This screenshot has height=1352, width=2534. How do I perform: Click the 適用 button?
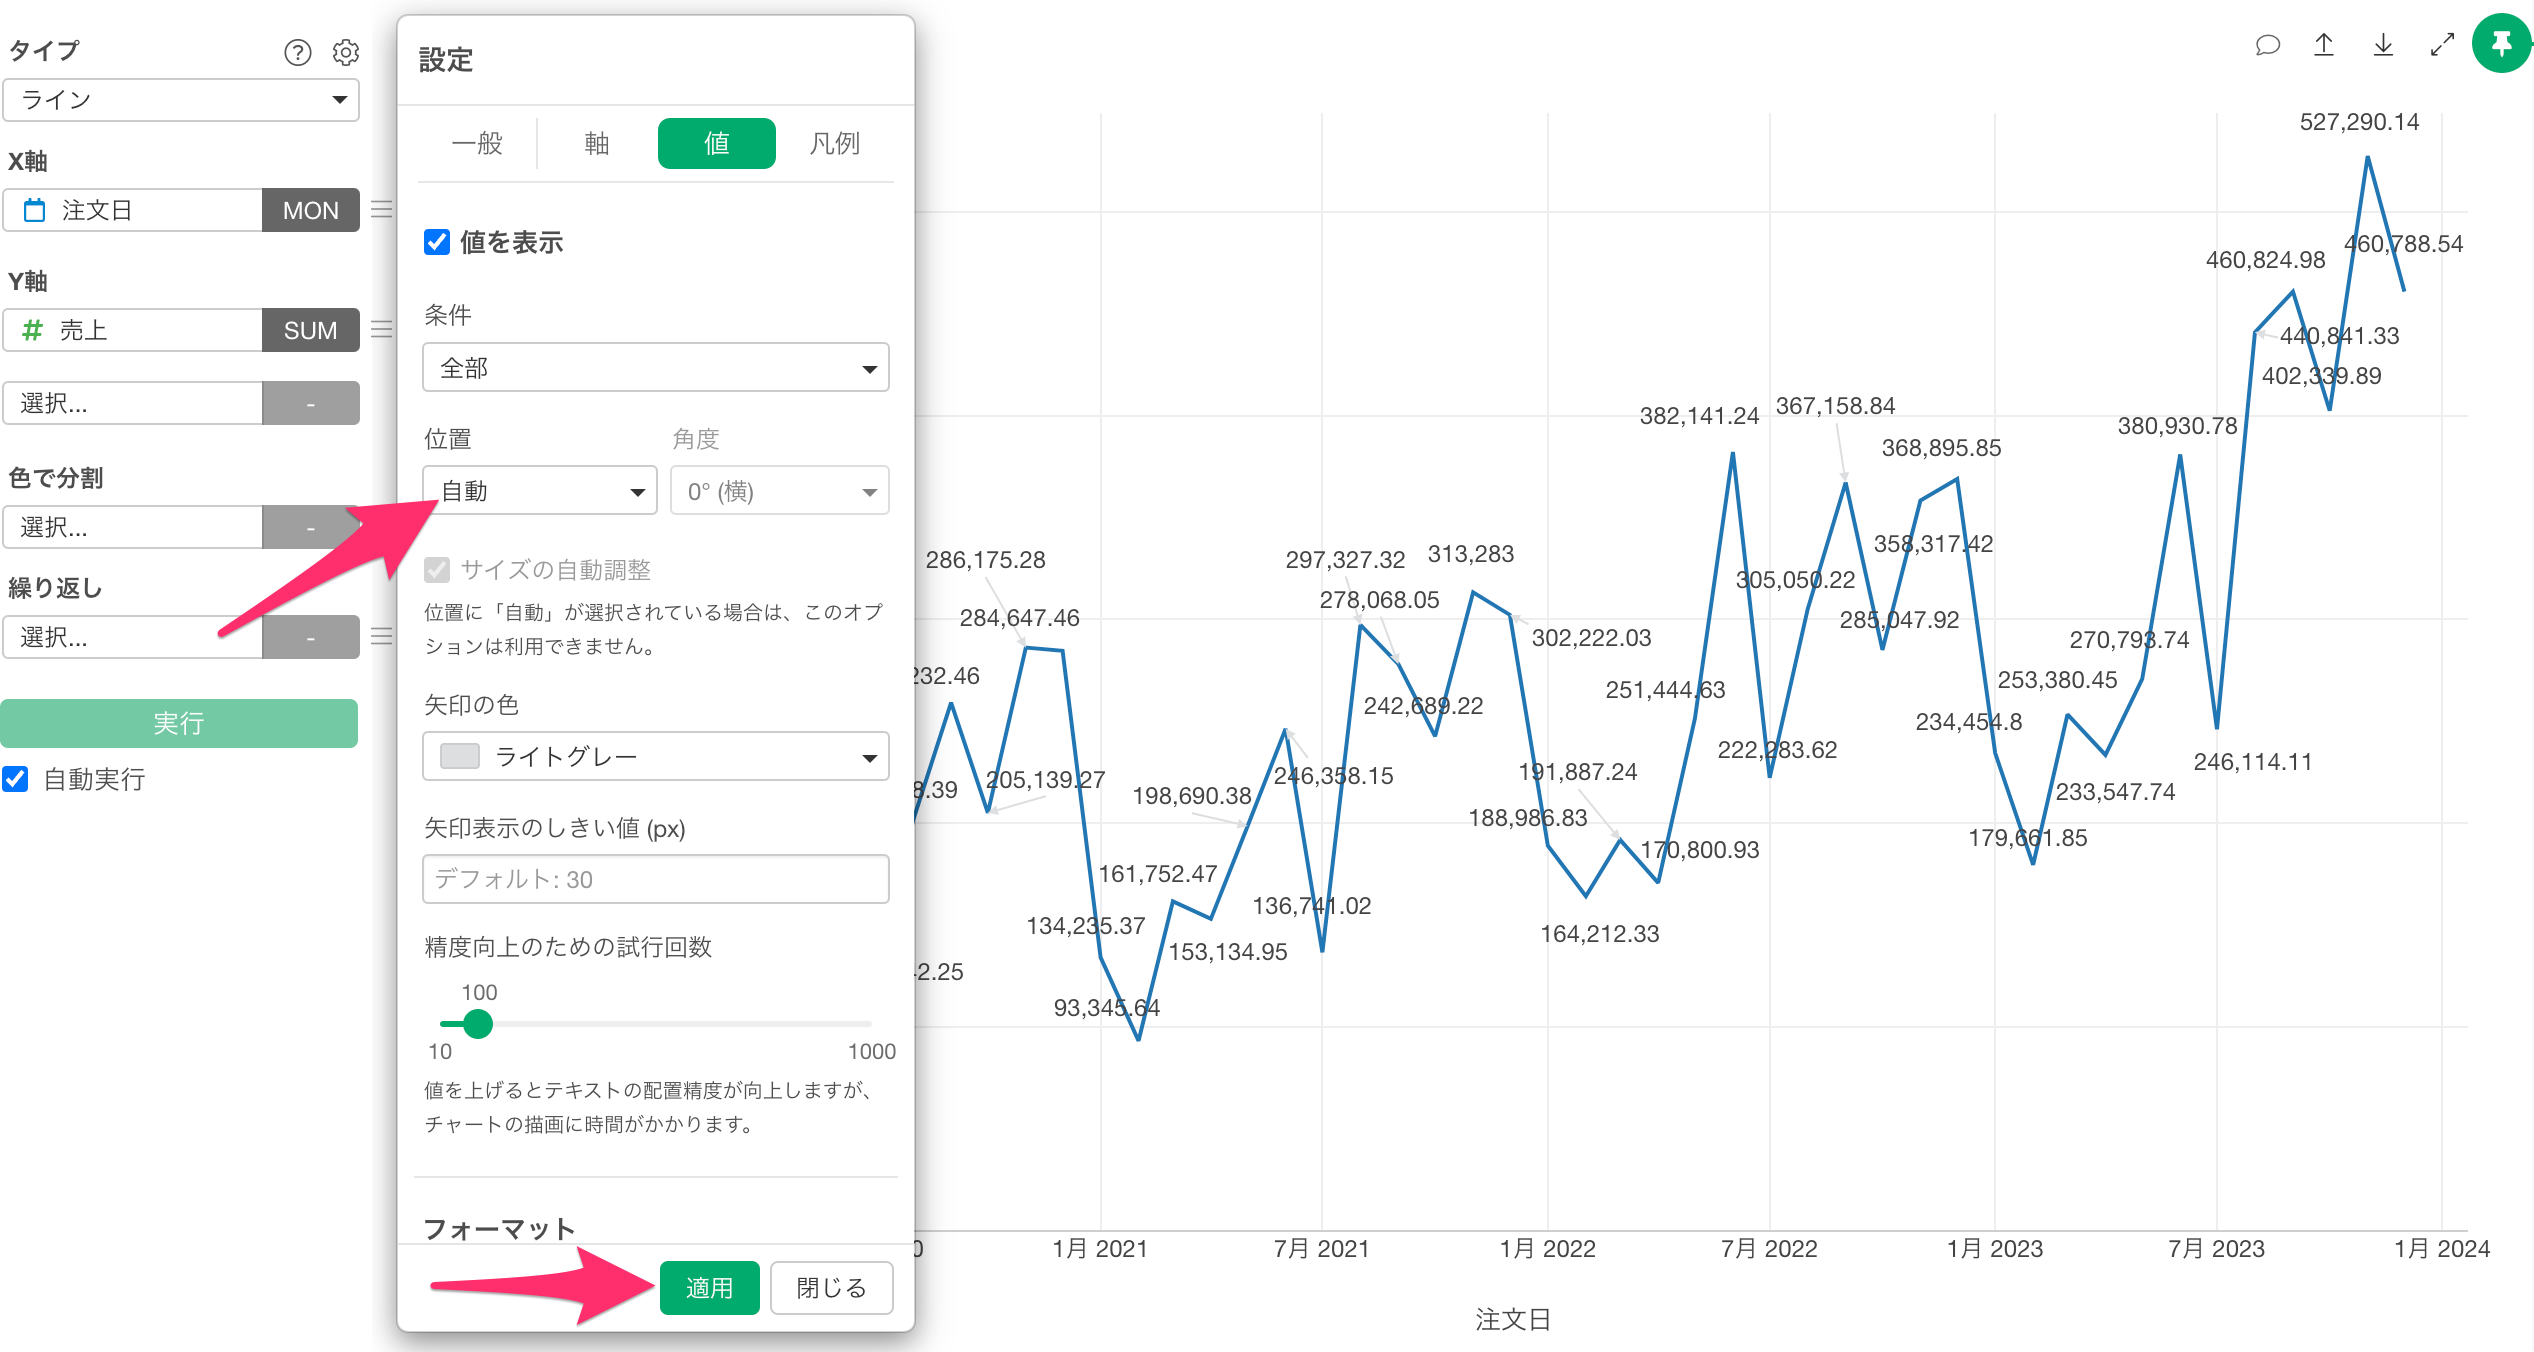pyautogui.click(x=709, y=1288)
